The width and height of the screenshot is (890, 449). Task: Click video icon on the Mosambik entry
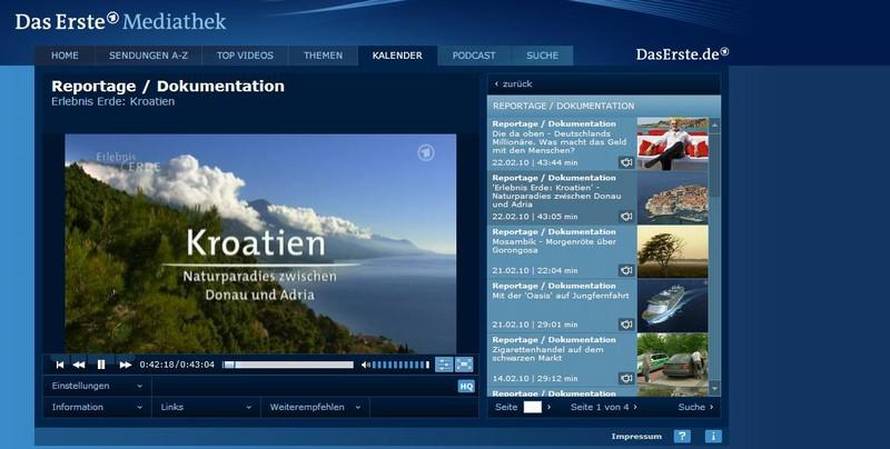(626, 270)
